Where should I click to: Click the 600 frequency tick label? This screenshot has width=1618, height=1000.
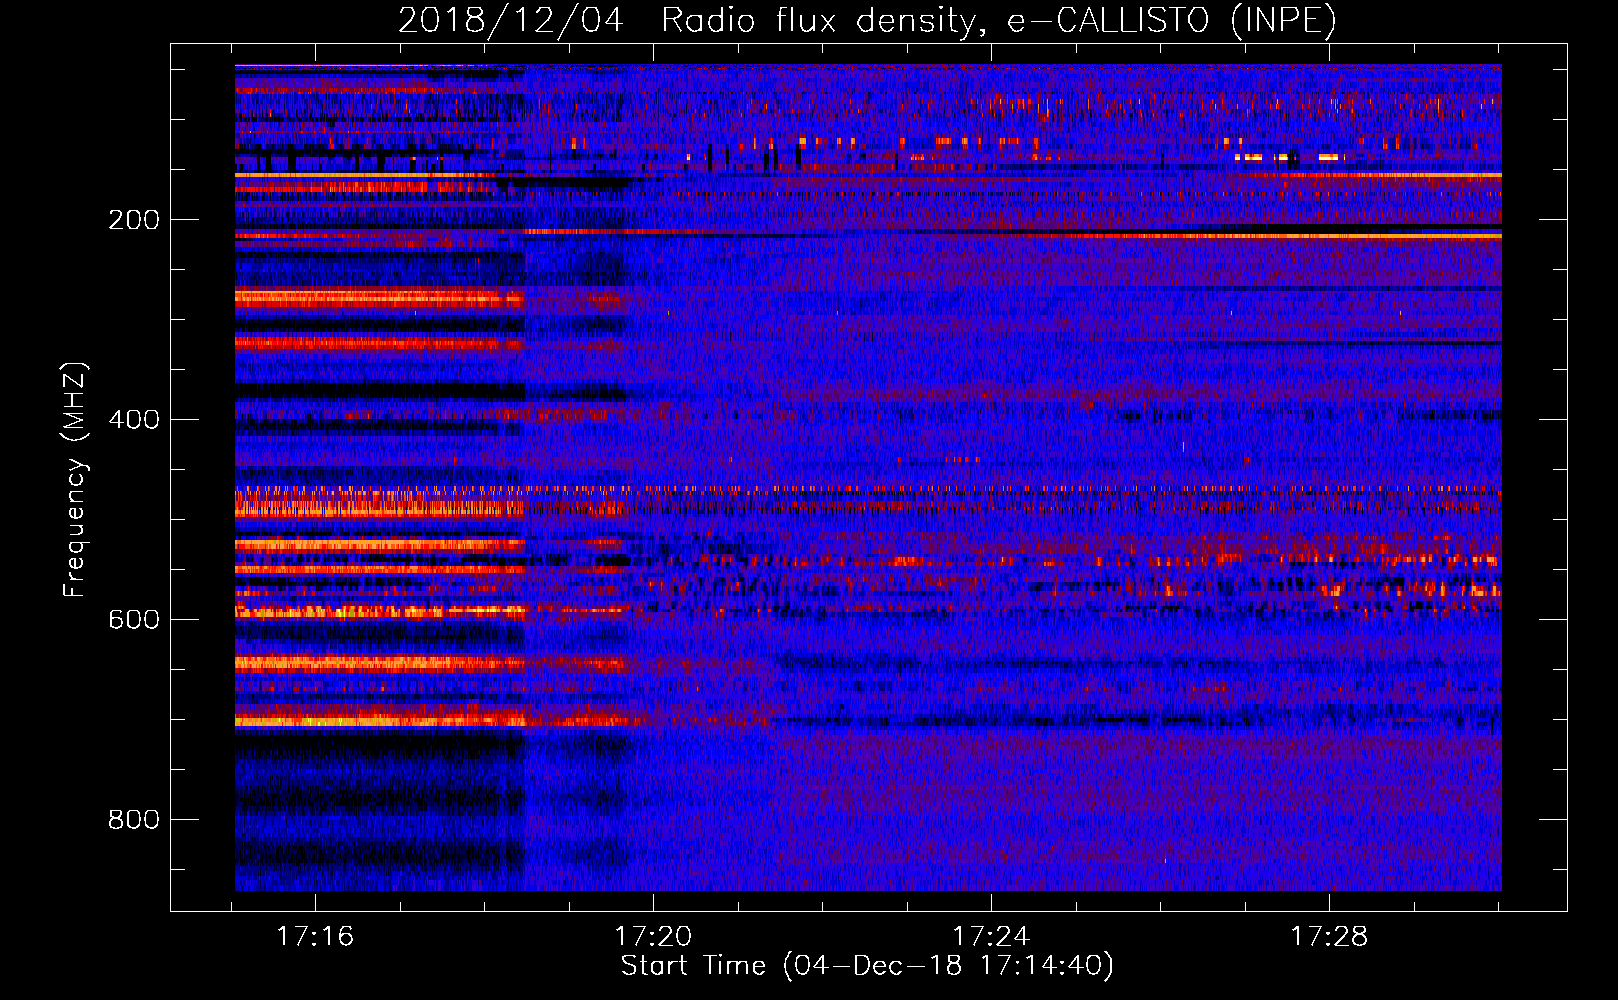[134, 620]
